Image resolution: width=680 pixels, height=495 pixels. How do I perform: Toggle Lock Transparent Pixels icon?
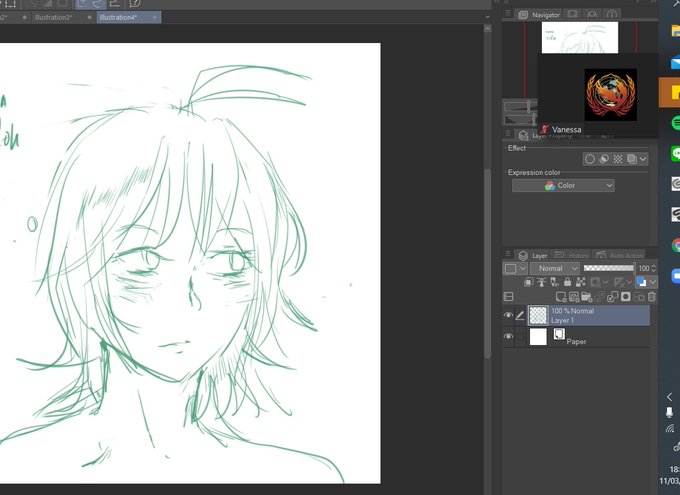tap(580, 282)
